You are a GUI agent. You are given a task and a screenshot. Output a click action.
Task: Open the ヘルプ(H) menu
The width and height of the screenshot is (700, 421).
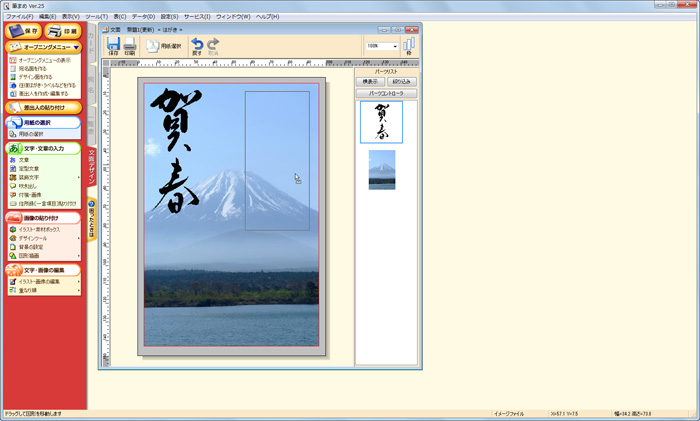click(267, 17)
